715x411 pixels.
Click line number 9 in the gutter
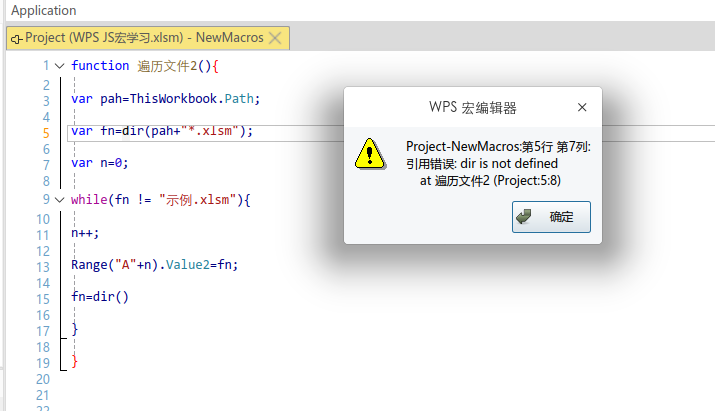click(46, 199)
